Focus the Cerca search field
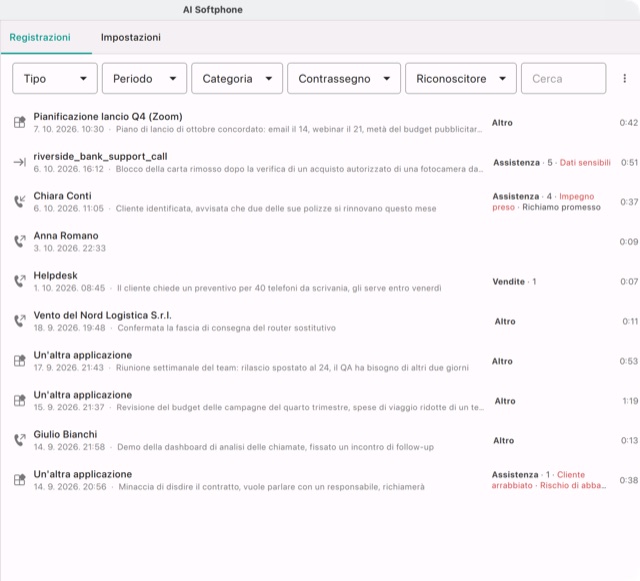Viewport: 640px width, 581px height. click(x=563, y=78)
